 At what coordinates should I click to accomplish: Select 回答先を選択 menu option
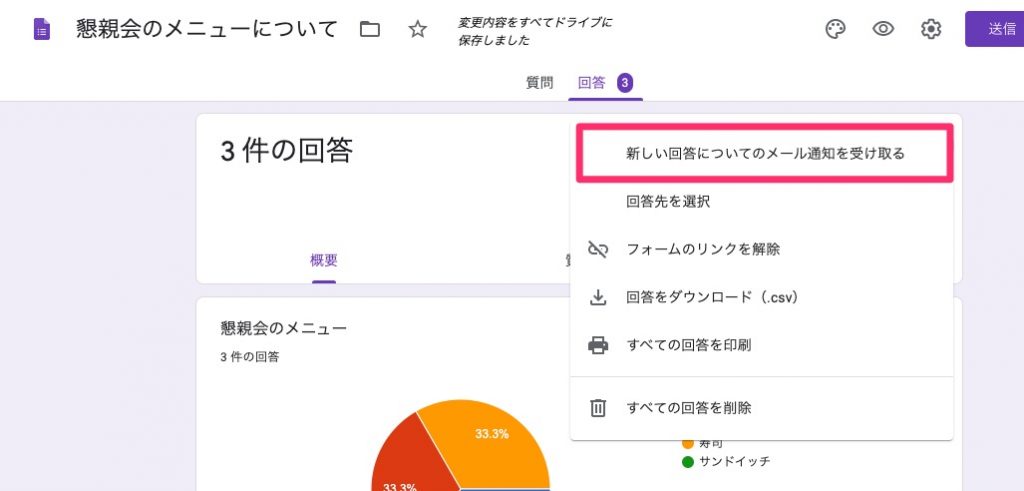[667, 201]
